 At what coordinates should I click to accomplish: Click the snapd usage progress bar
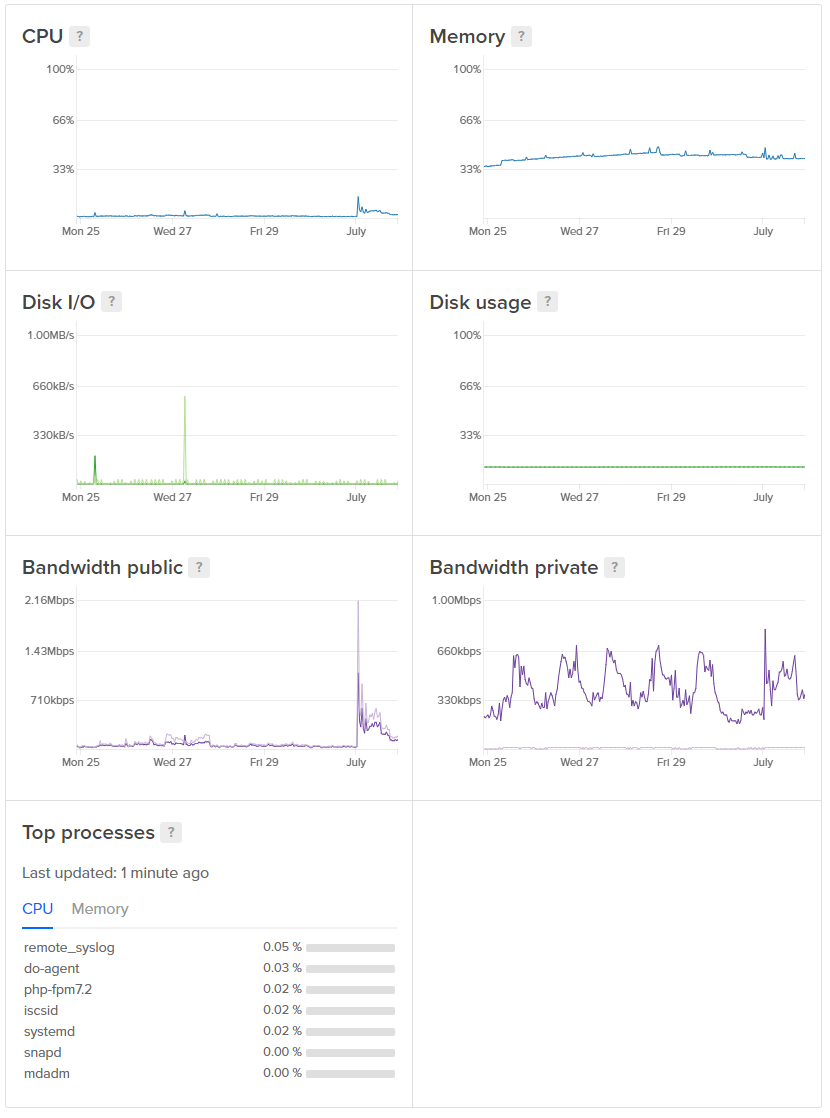(350, 1053)
